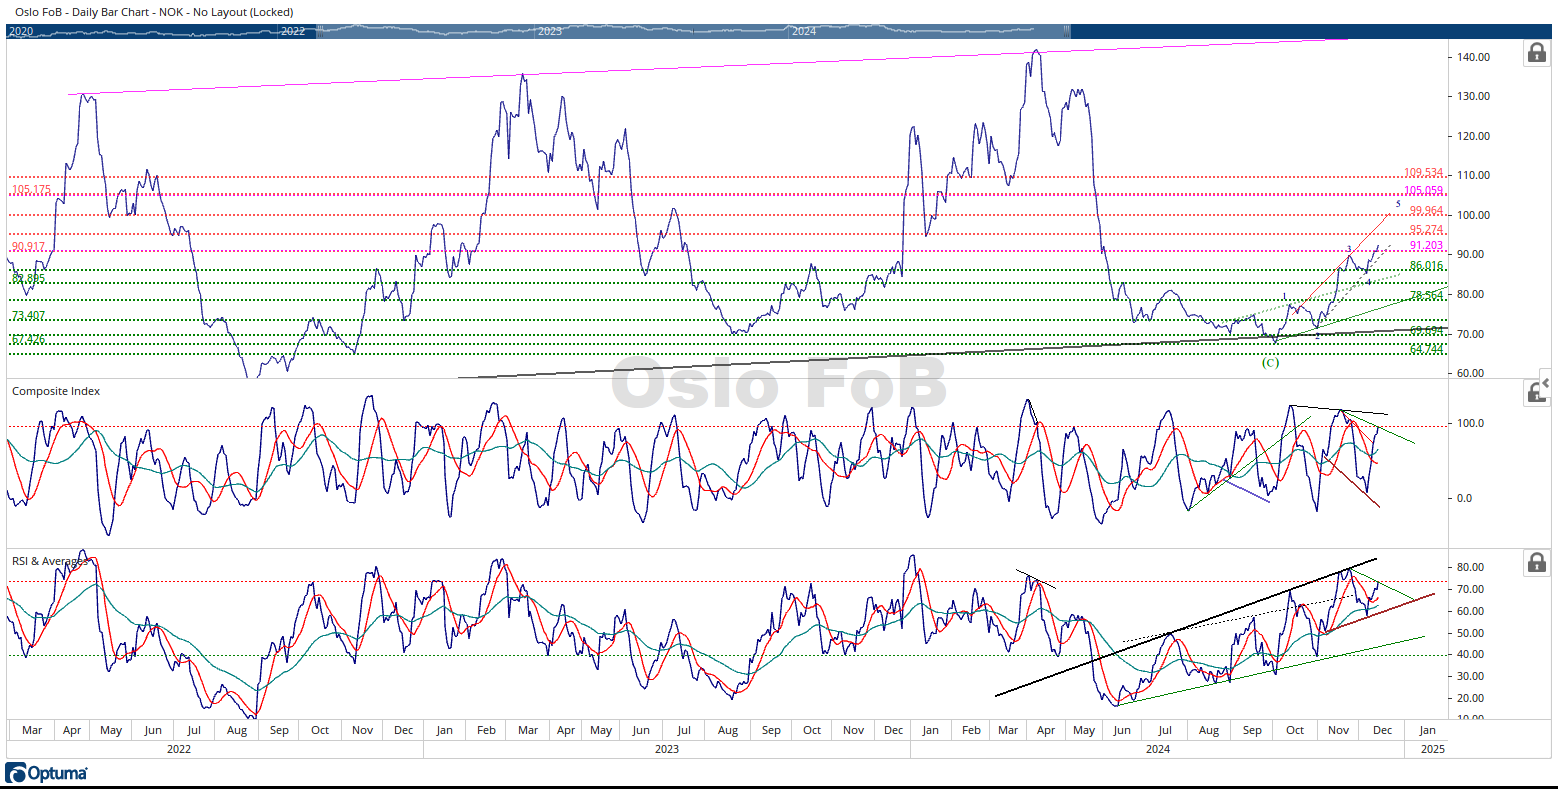
Task: Click the RSI & Averages panel label
Action: (50, 561)
